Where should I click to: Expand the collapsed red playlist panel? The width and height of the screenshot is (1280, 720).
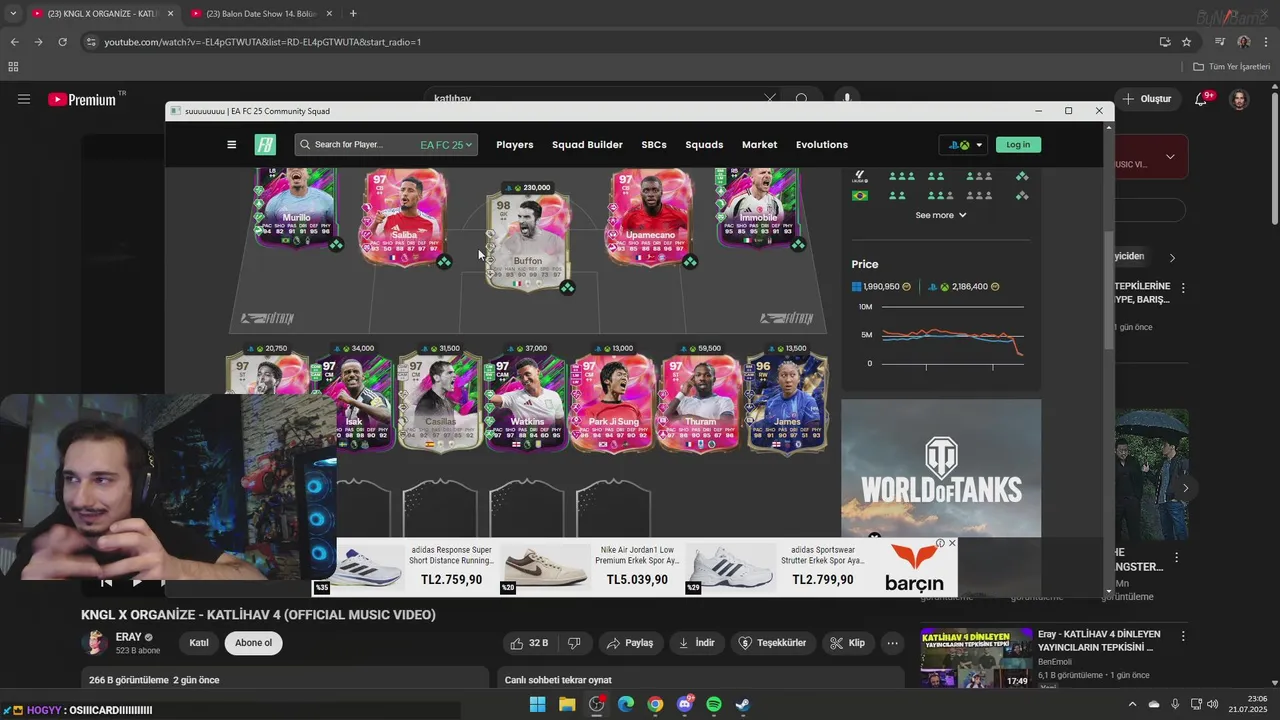(x=1169, y=157)
